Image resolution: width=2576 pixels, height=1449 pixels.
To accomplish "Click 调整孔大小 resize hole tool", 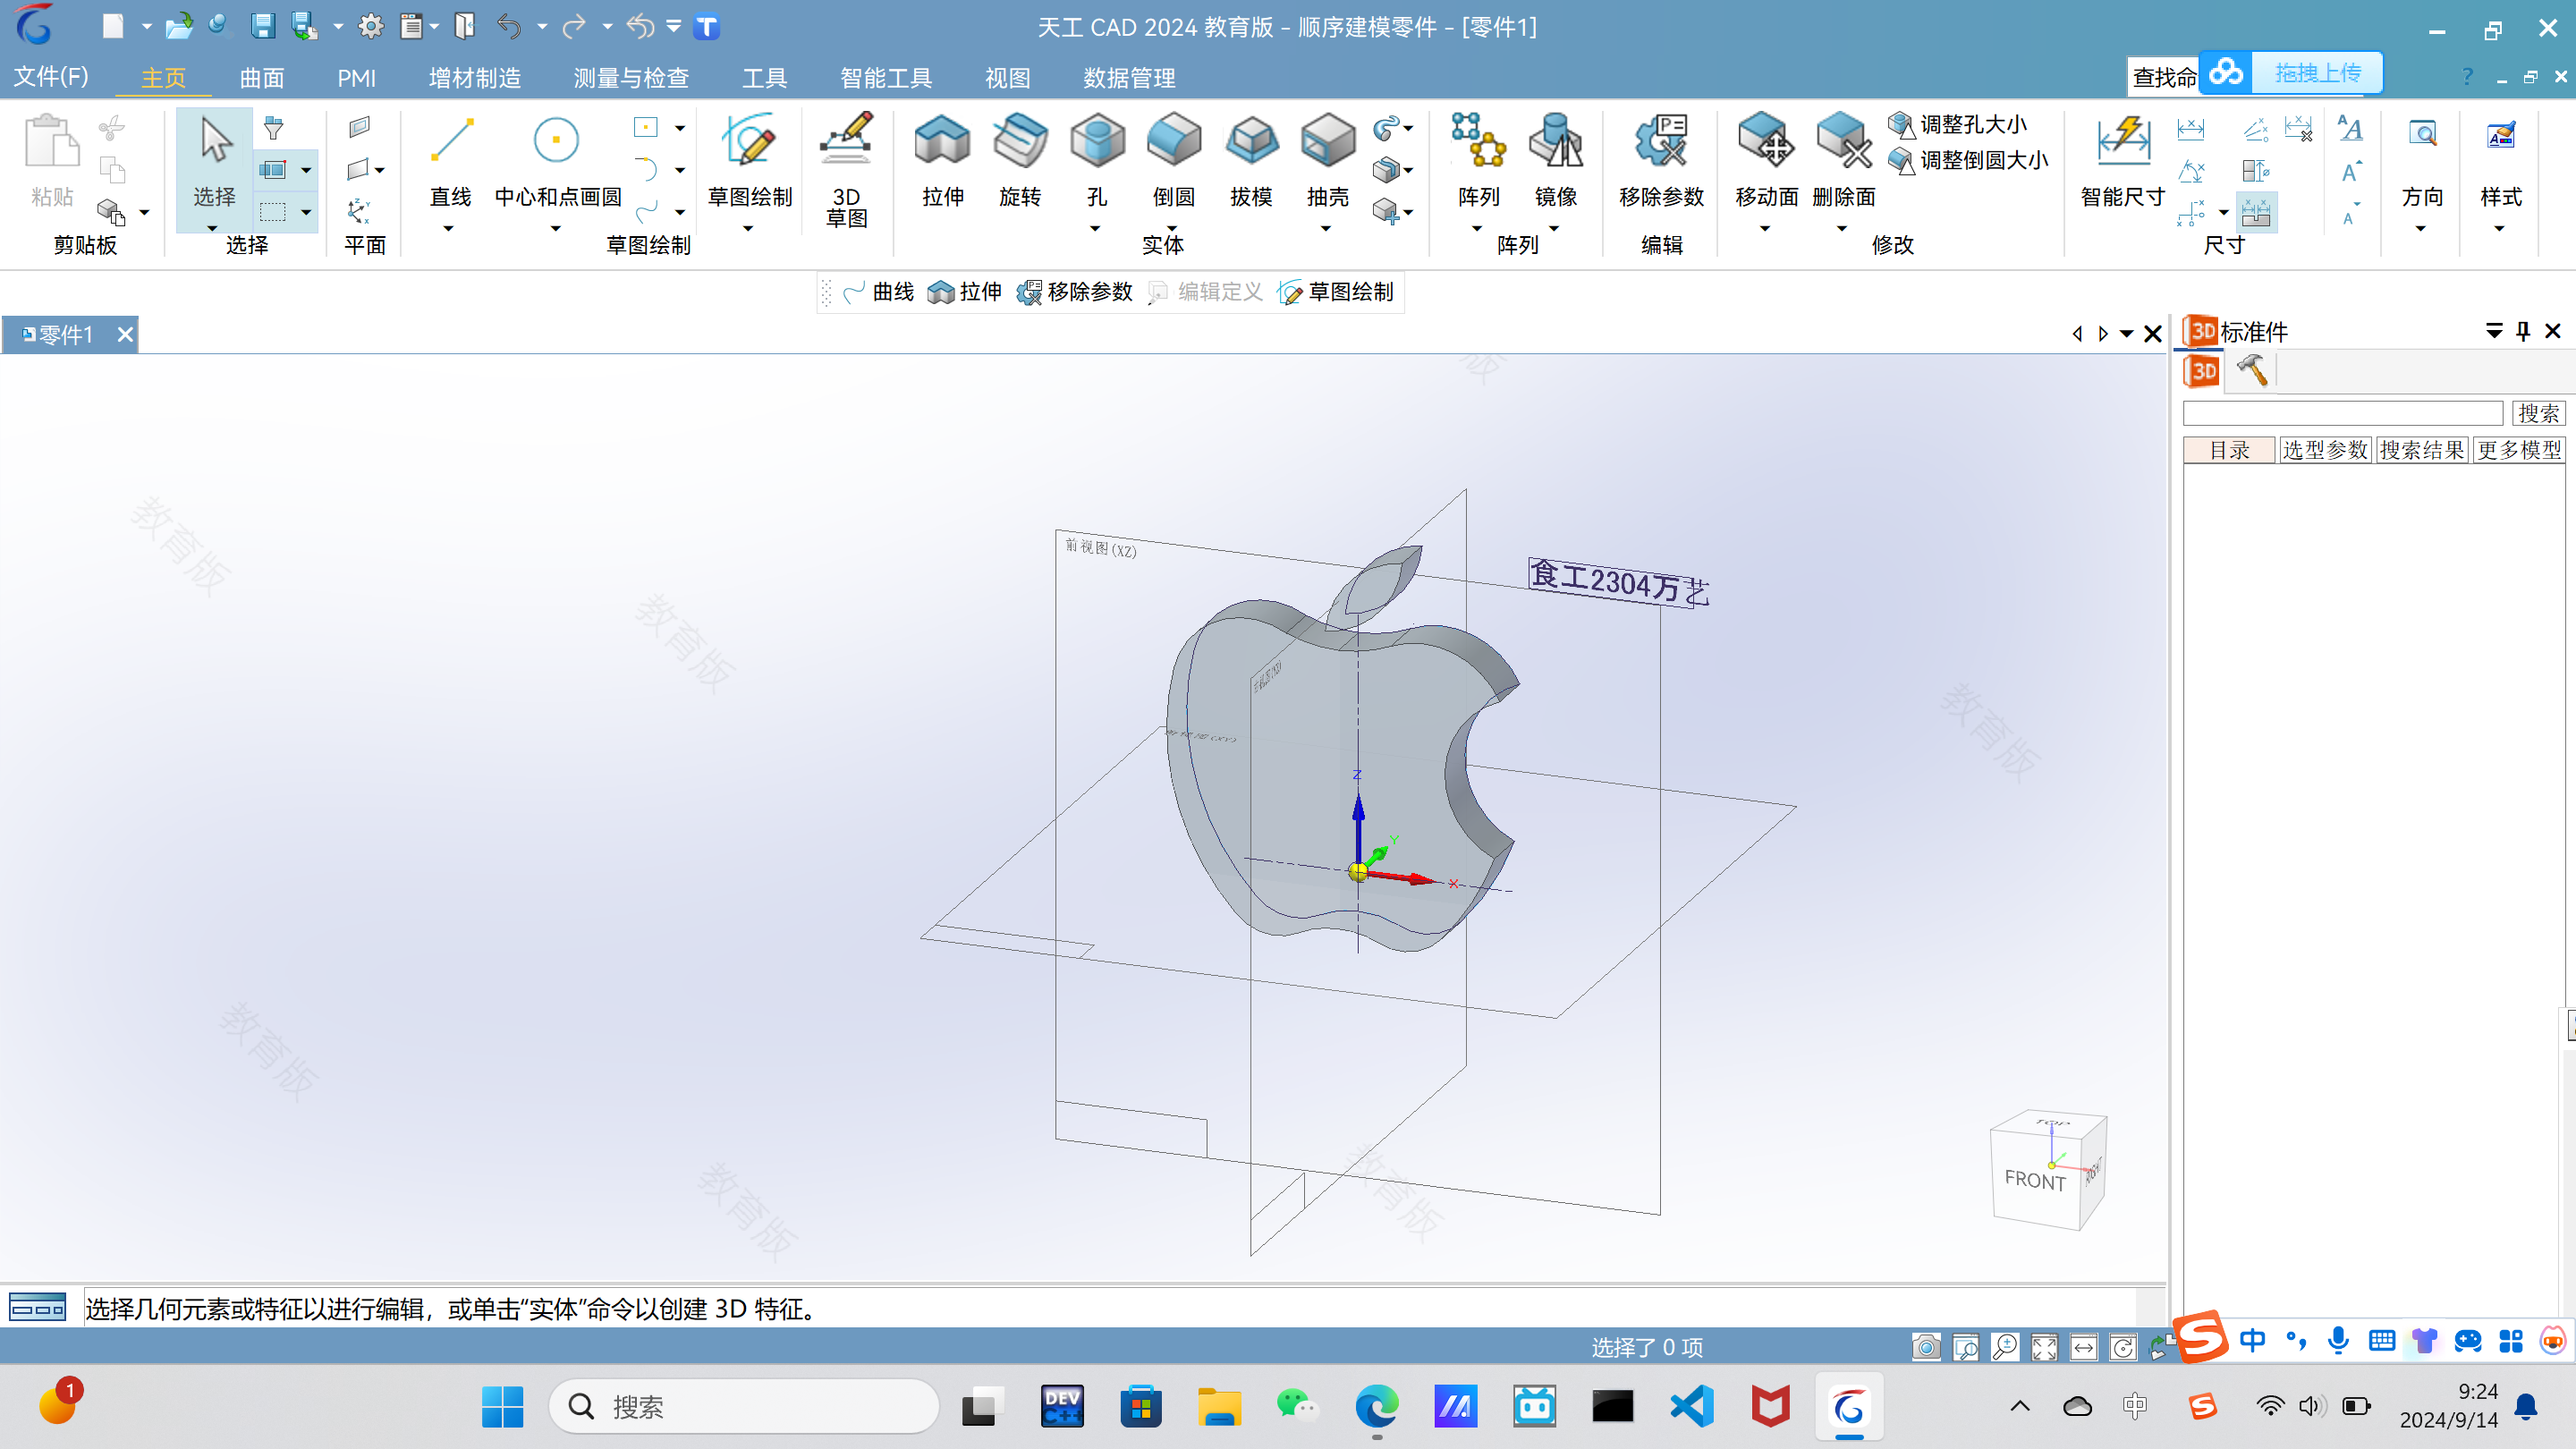I will tap(1957, 125).
